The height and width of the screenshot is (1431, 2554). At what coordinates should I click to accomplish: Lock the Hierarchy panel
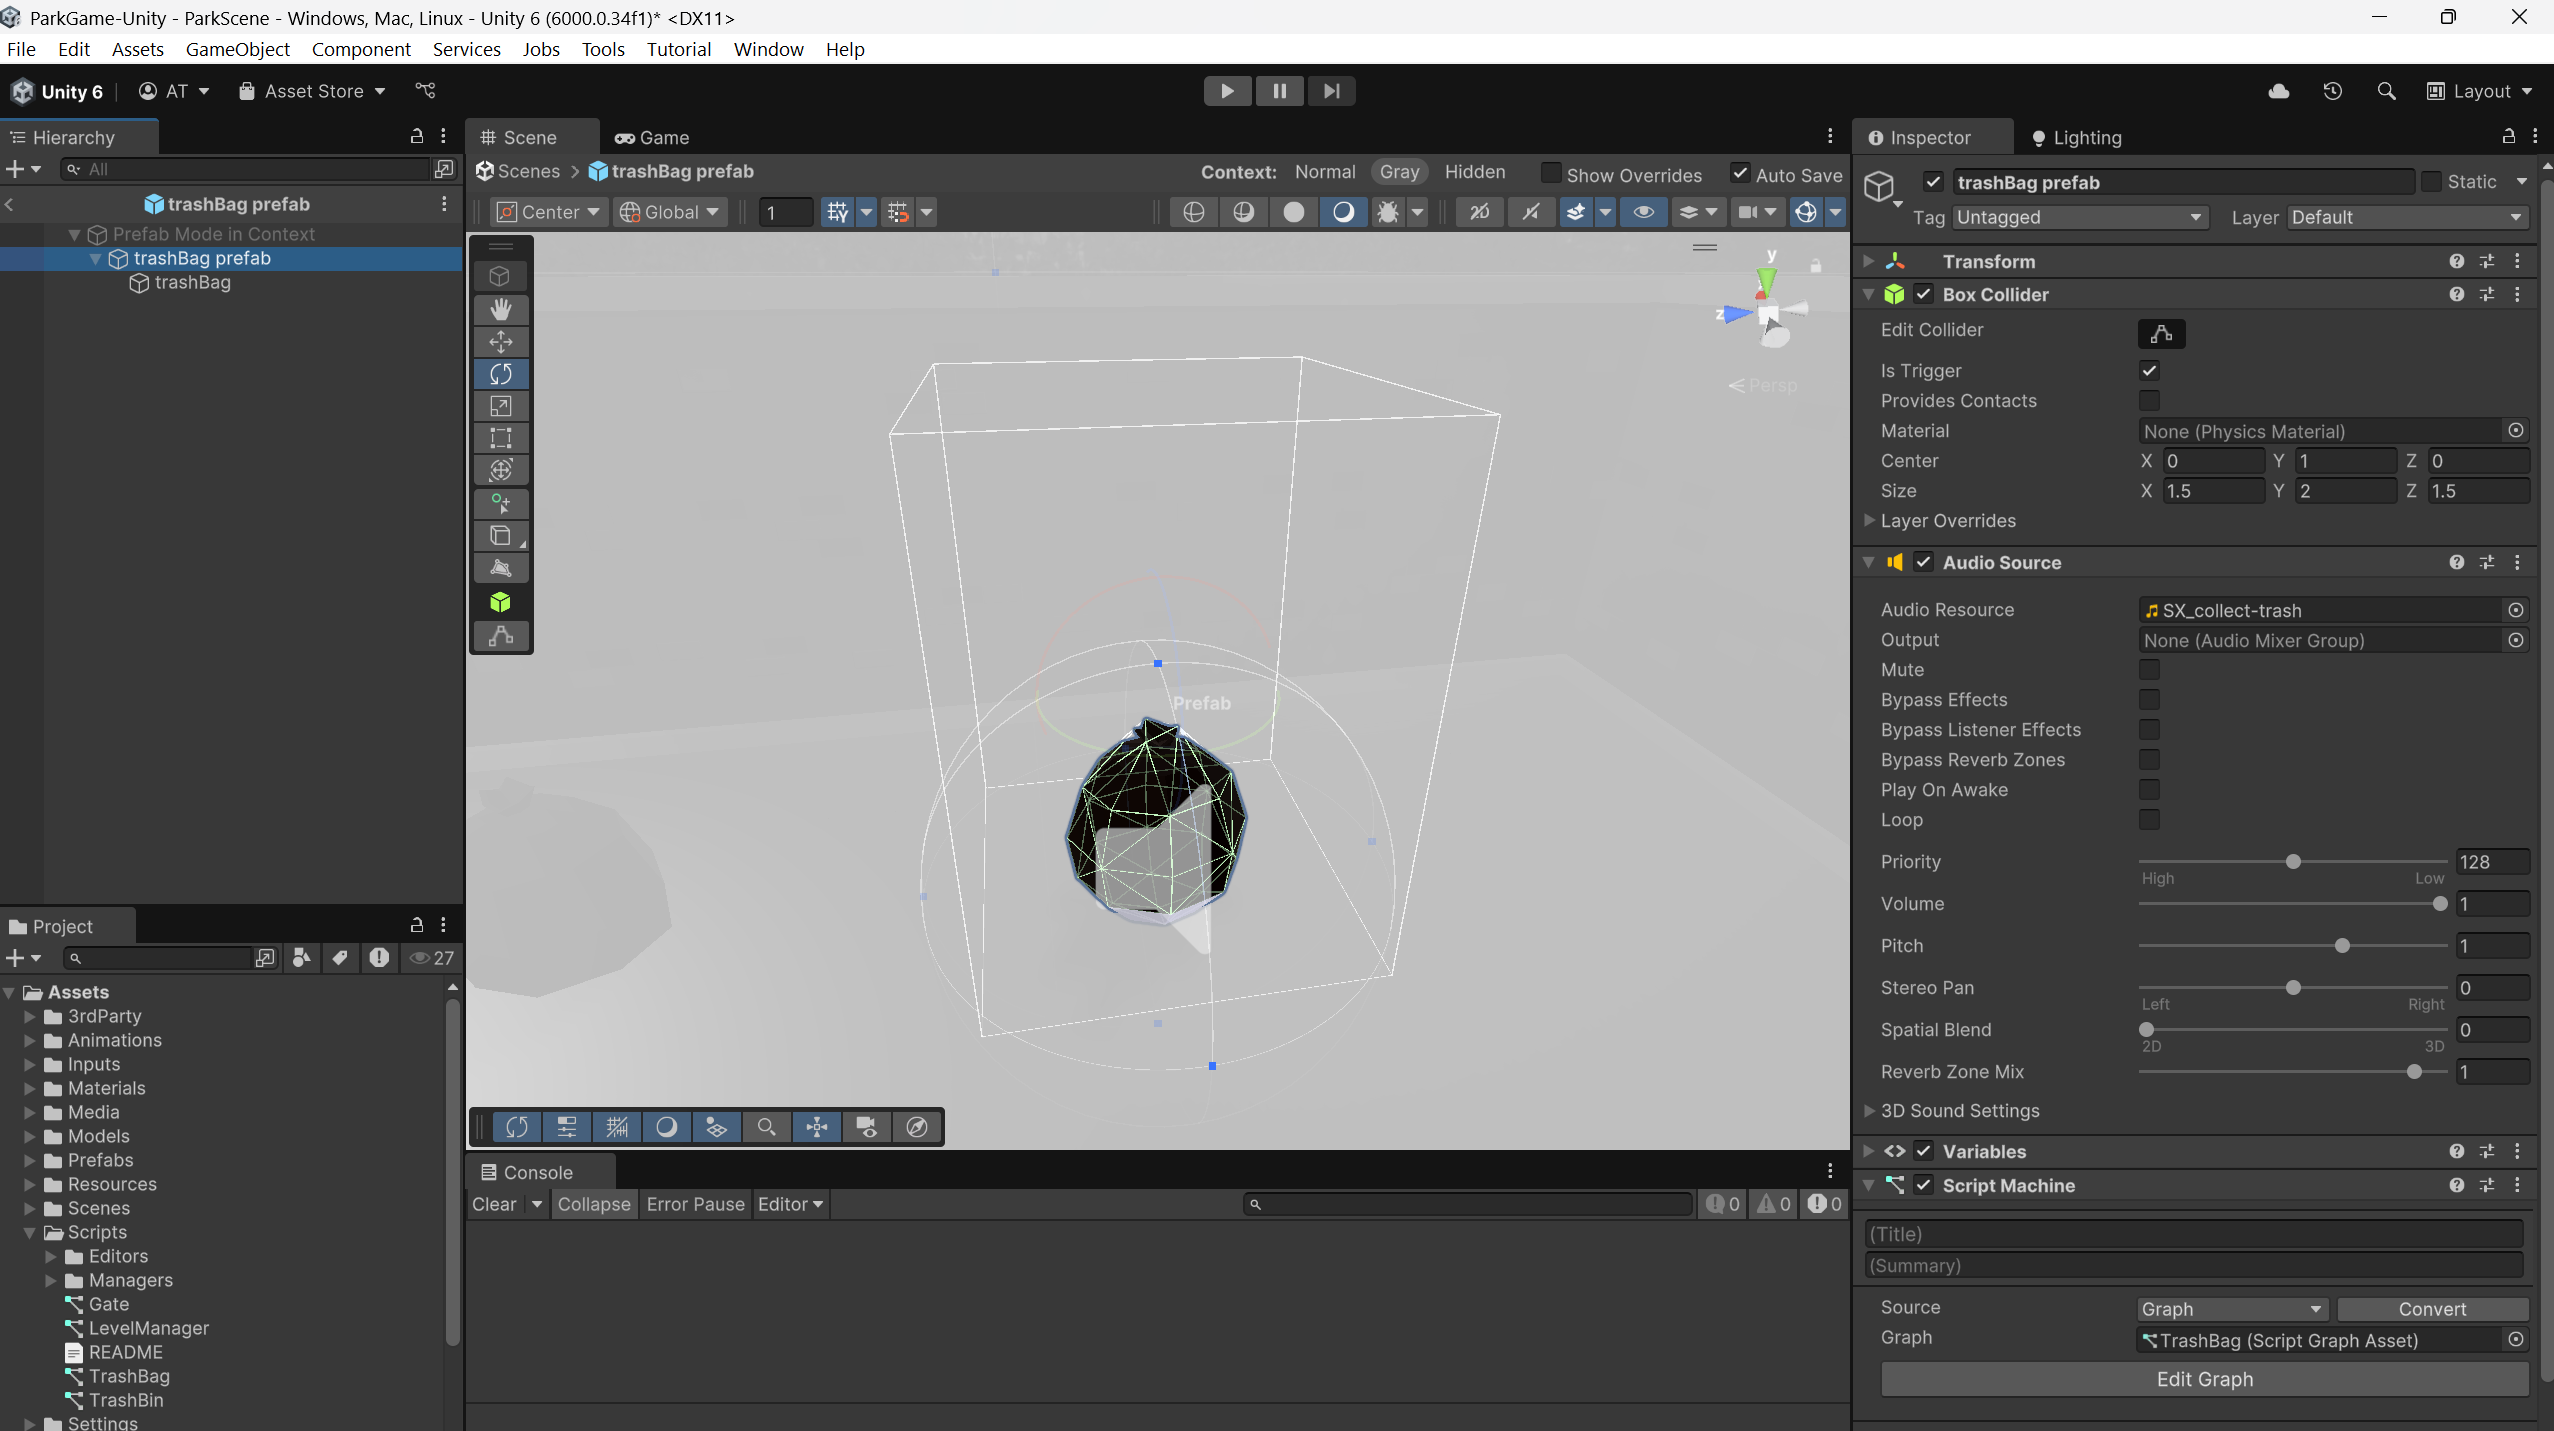click(417, 136)
